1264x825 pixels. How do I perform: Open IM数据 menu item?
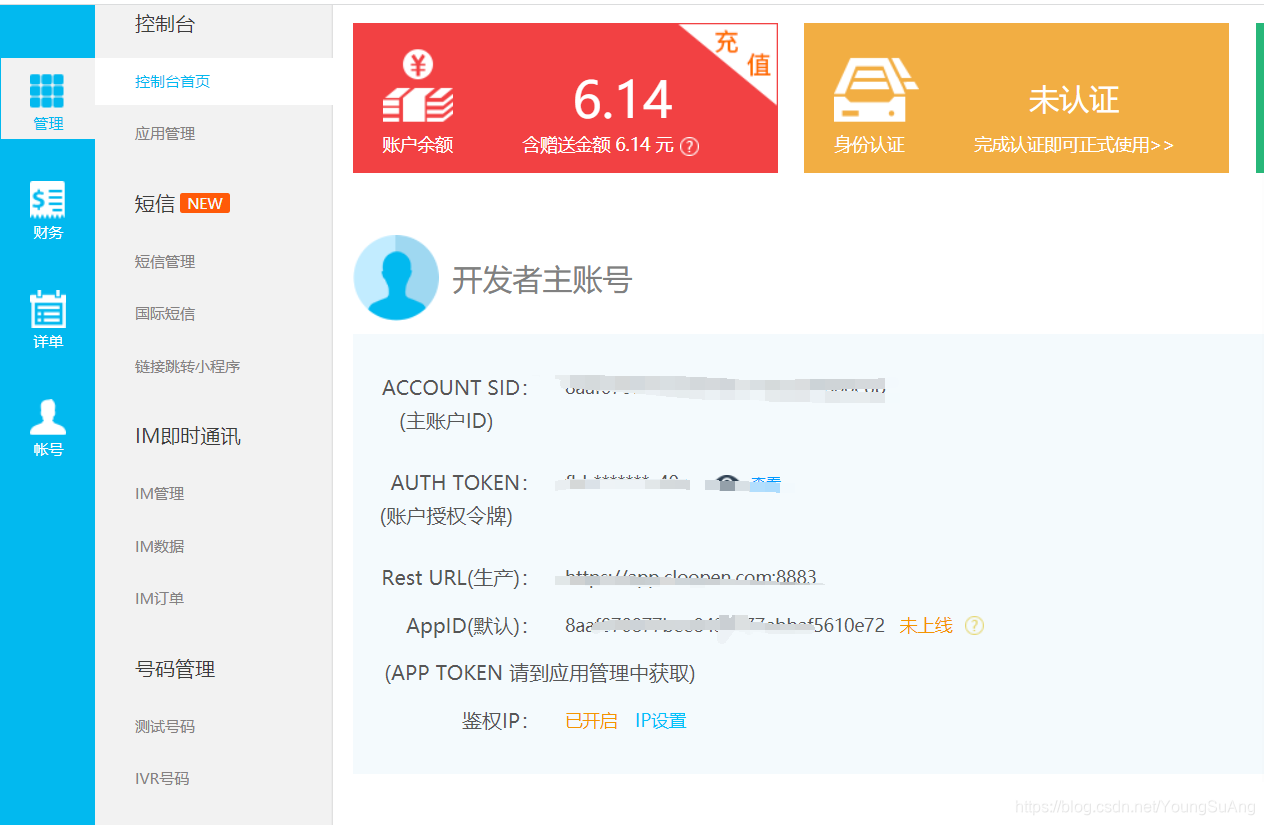[160, 547]
